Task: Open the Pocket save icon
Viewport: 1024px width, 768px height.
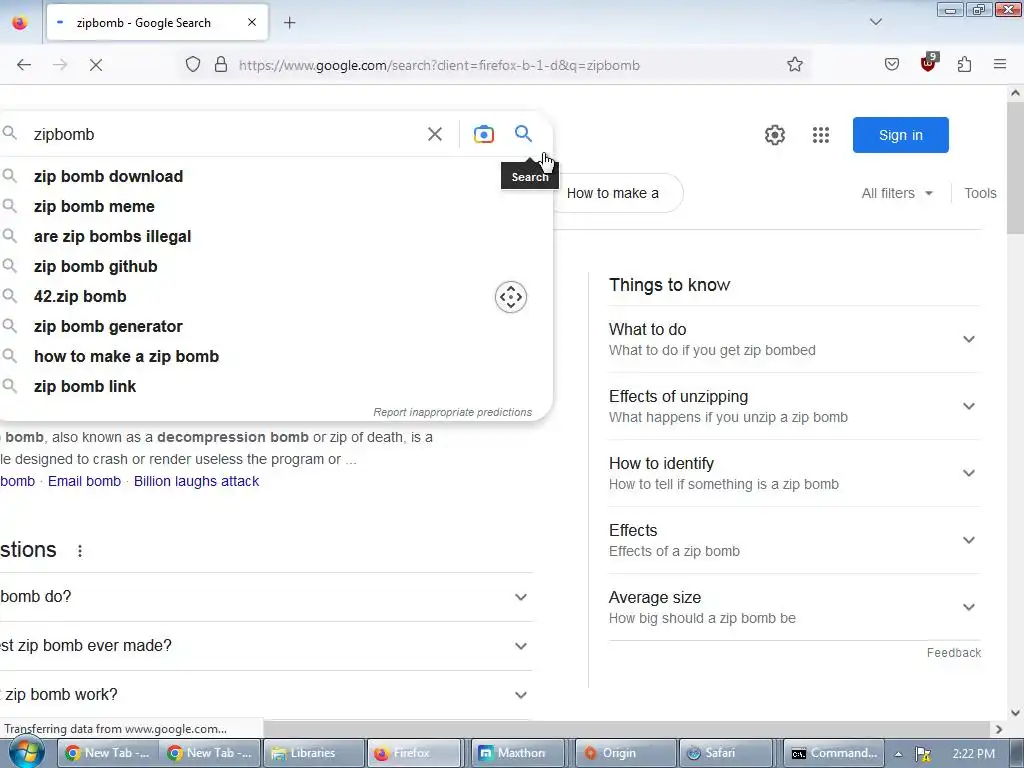Action: pos(892,65)
